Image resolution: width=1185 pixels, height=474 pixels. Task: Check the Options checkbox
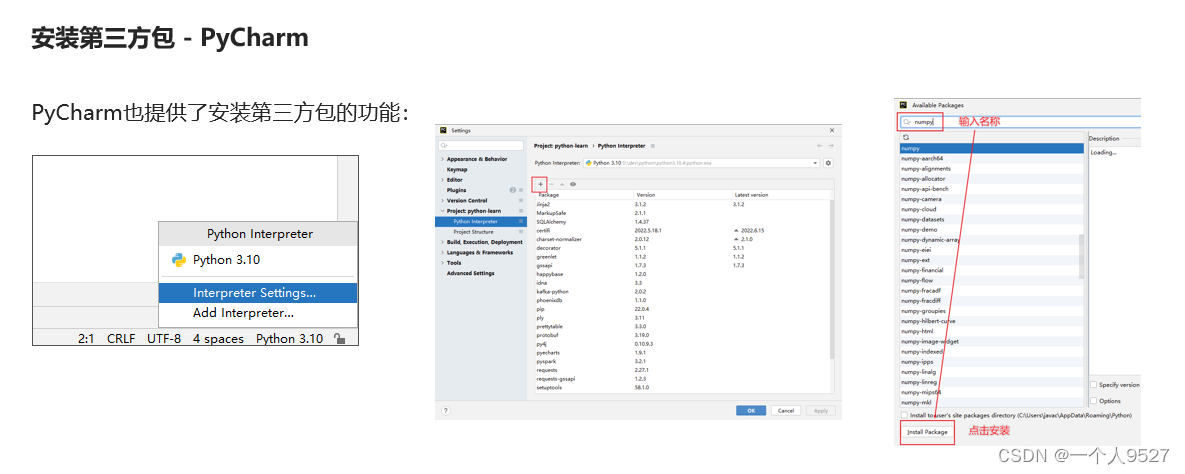pyautogui.click(x=1094, y=401)
